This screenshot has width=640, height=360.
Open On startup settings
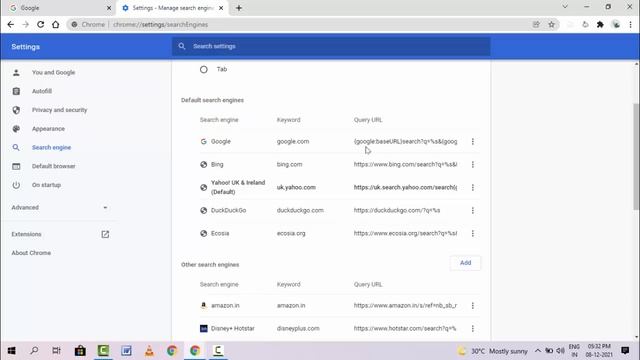tap(46, 185)
